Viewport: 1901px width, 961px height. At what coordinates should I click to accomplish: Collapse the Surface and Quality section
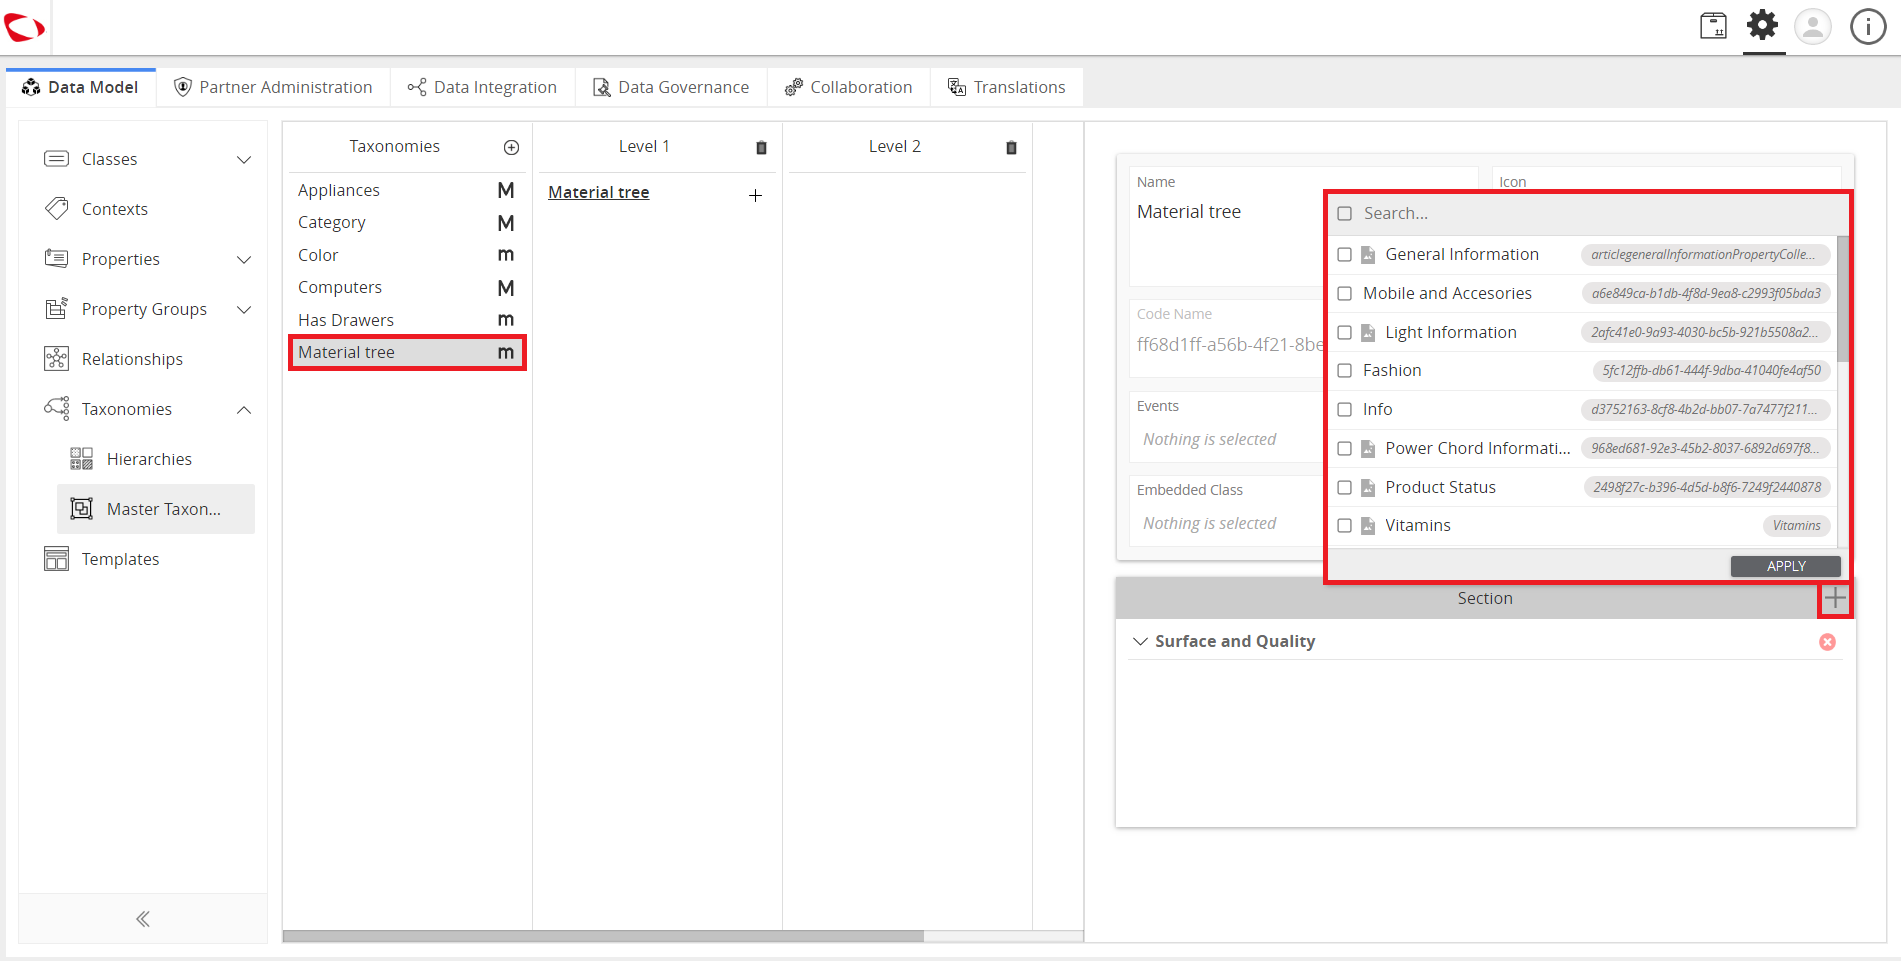click(1140, 642)
